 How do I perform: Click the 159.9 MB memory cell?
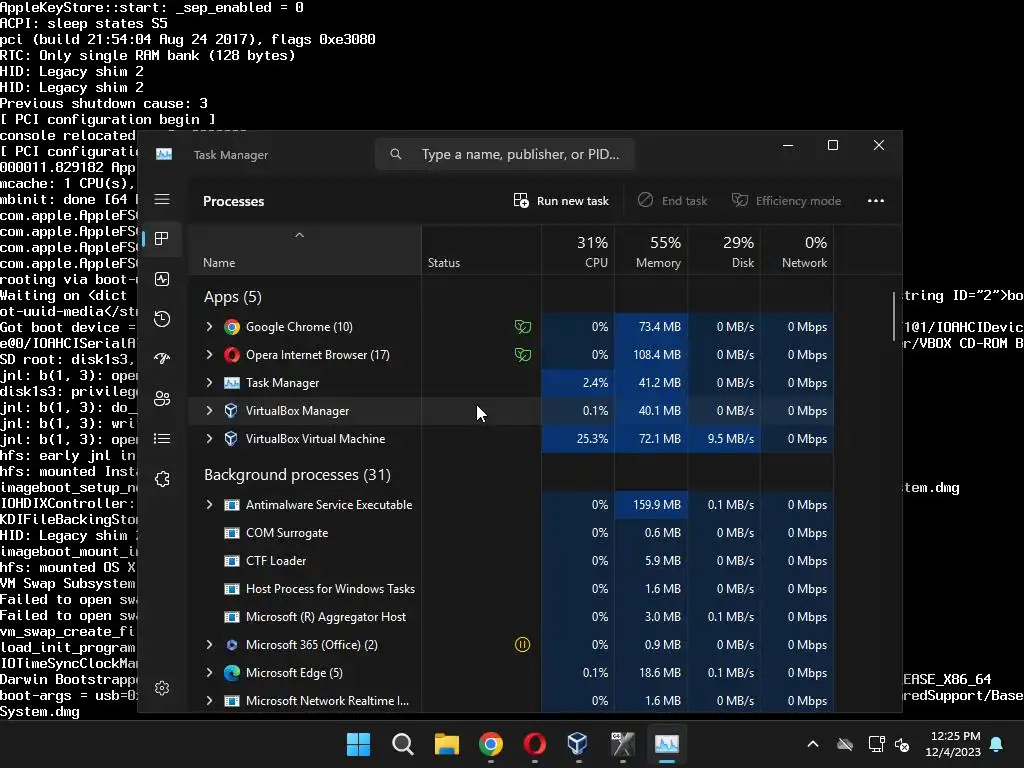[651, 505]
